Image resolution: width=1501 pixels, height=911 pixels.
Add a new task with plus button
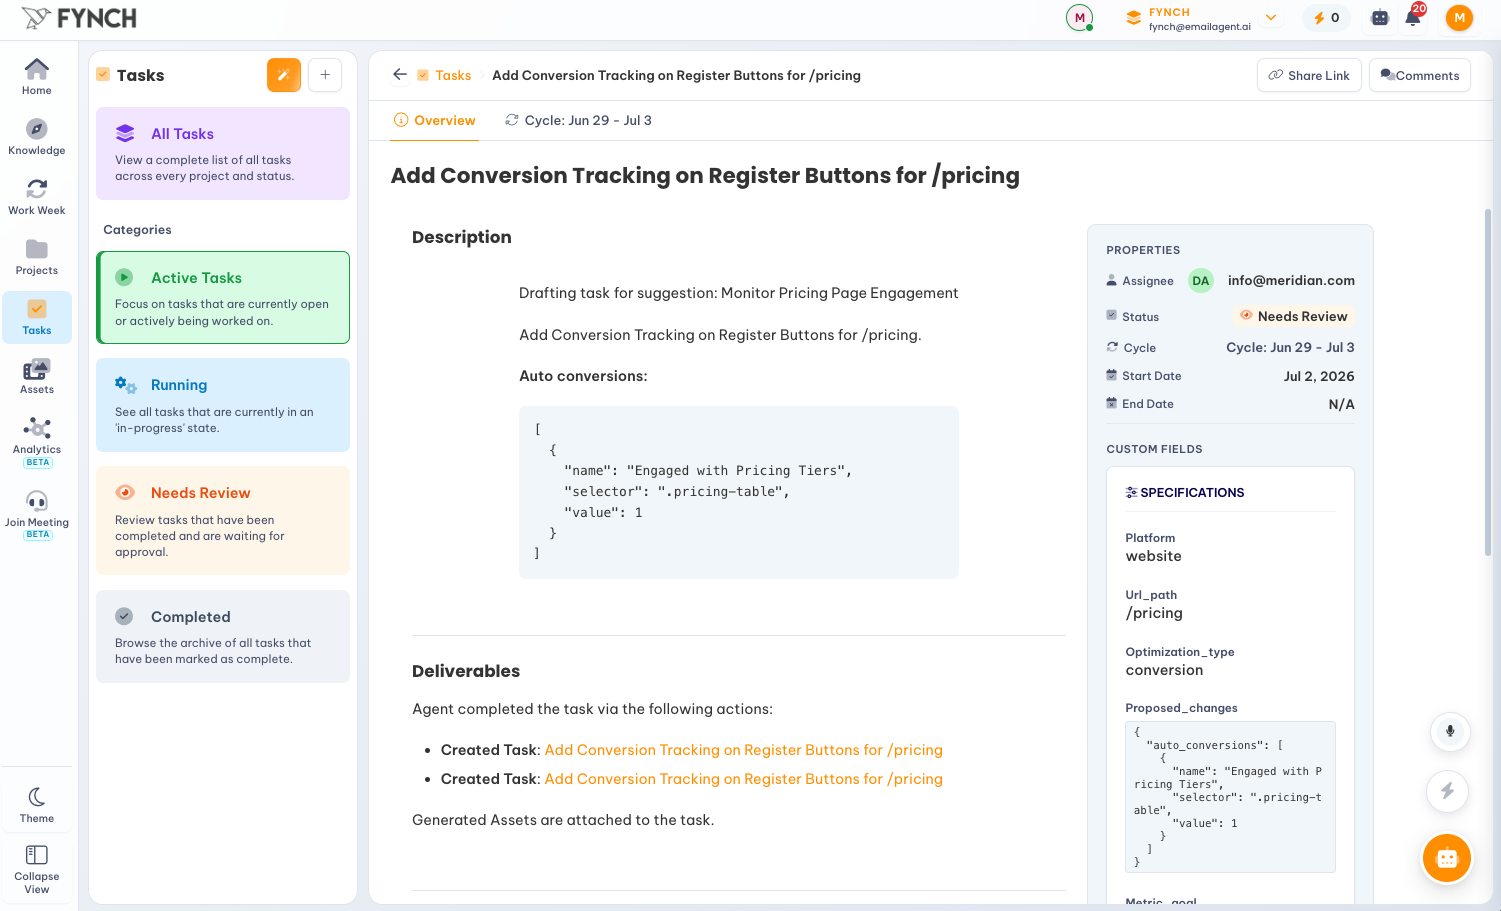point(325,75)
